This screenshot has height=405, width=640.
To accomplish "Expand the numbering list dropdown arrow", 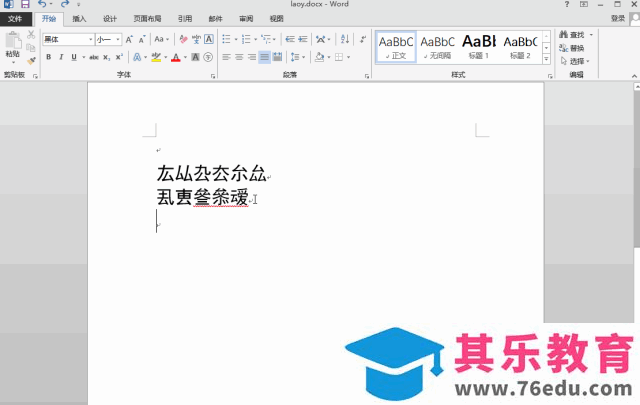I will [x=256, y=40].
